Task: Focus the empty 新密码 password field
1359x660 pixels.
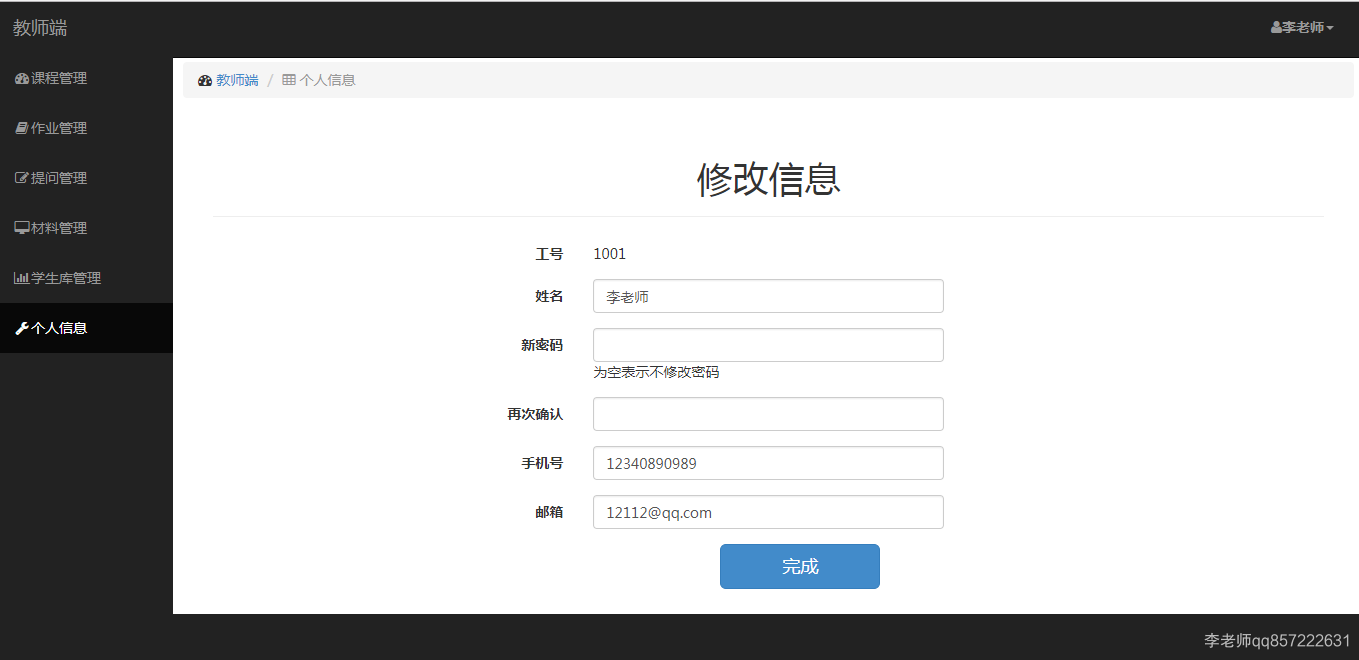Action: pos(768,344)
